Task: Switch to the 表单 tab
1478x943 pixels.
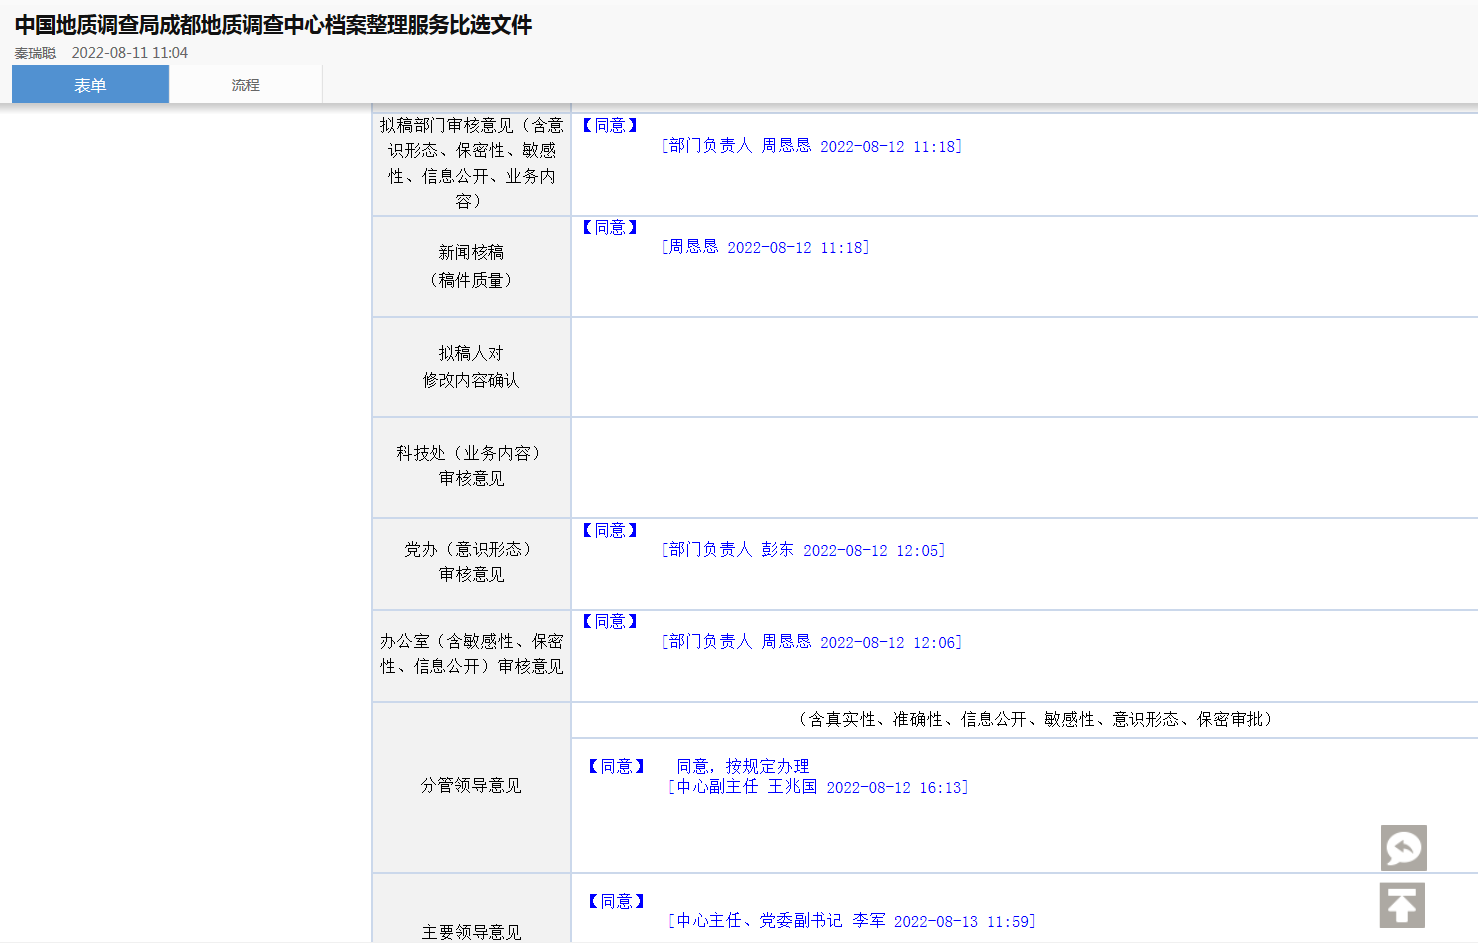Action: [x=90, y=85]
